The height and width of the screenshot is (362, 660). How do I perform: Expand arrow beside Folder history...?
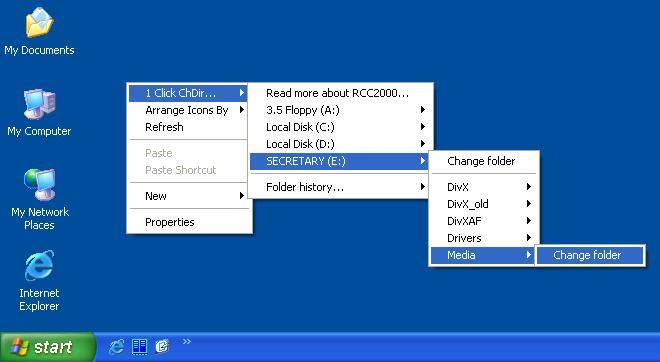click(x=423, y=186)
